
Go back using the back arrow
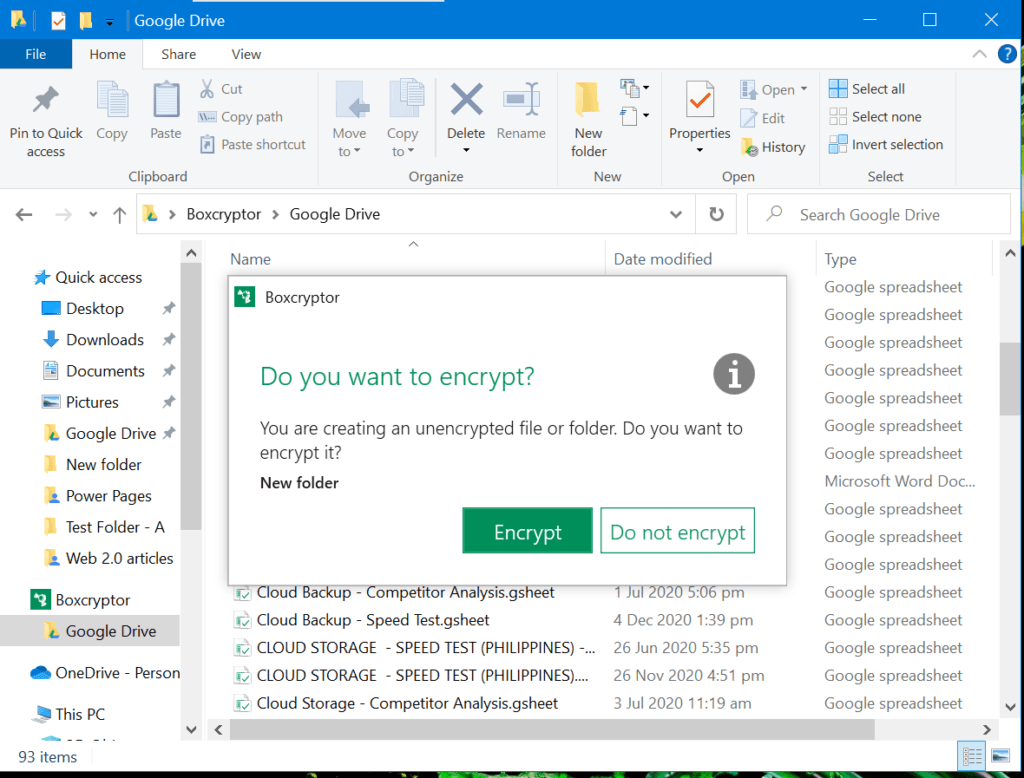tap(24, 214)
